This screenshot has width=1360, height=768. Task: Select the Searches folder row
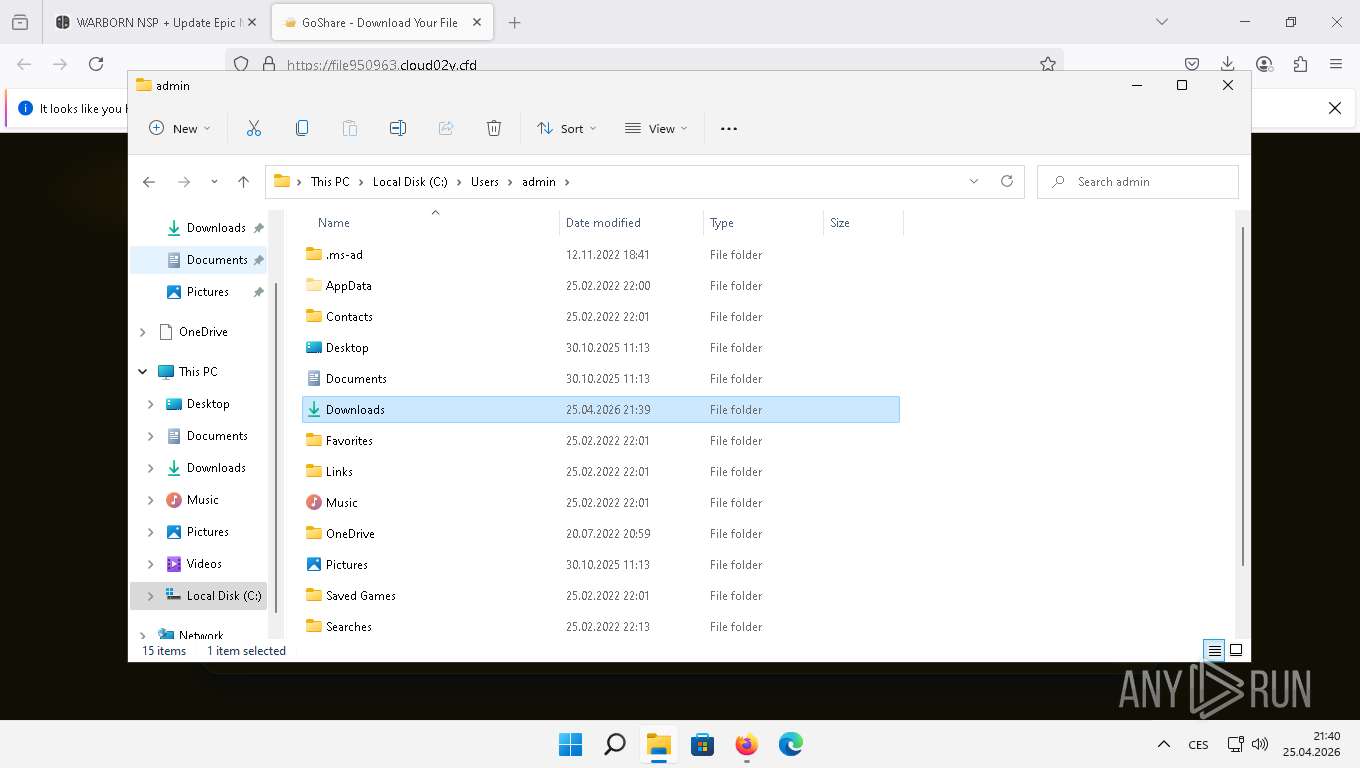[x=601, y=627]
